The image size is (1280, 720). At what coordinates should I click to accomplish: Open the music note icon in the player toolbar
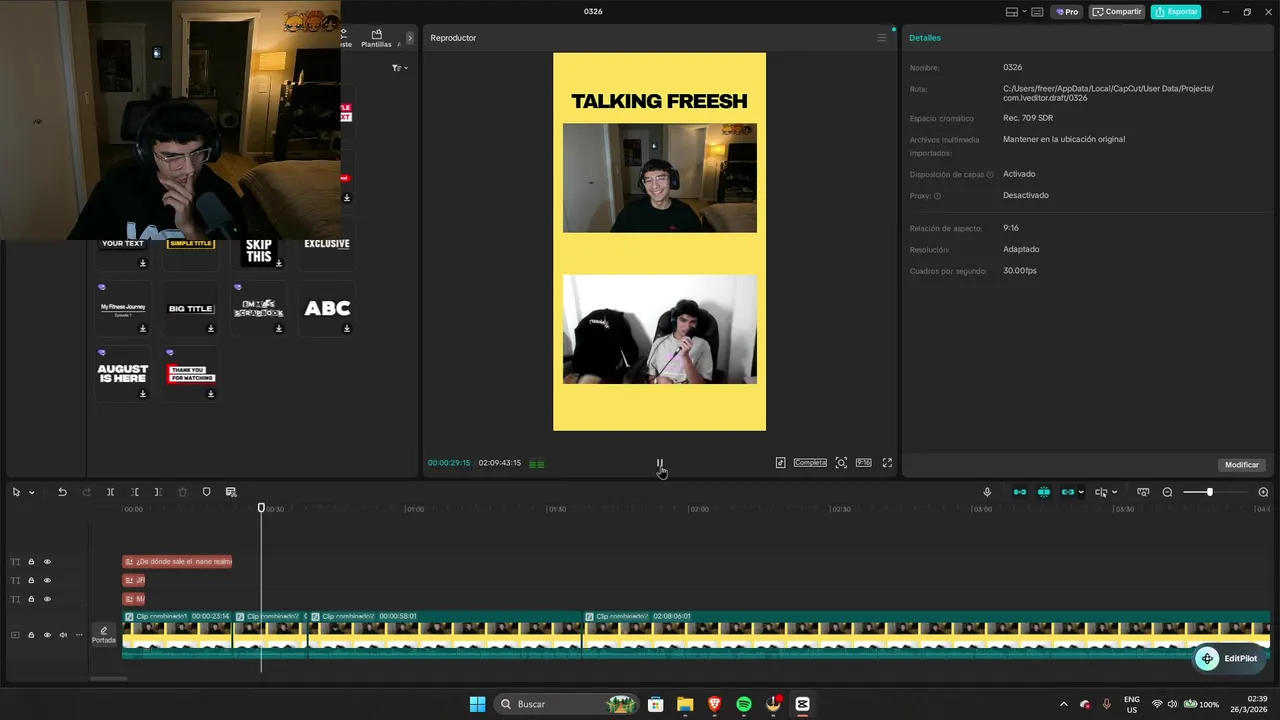(x=780, y=463)
